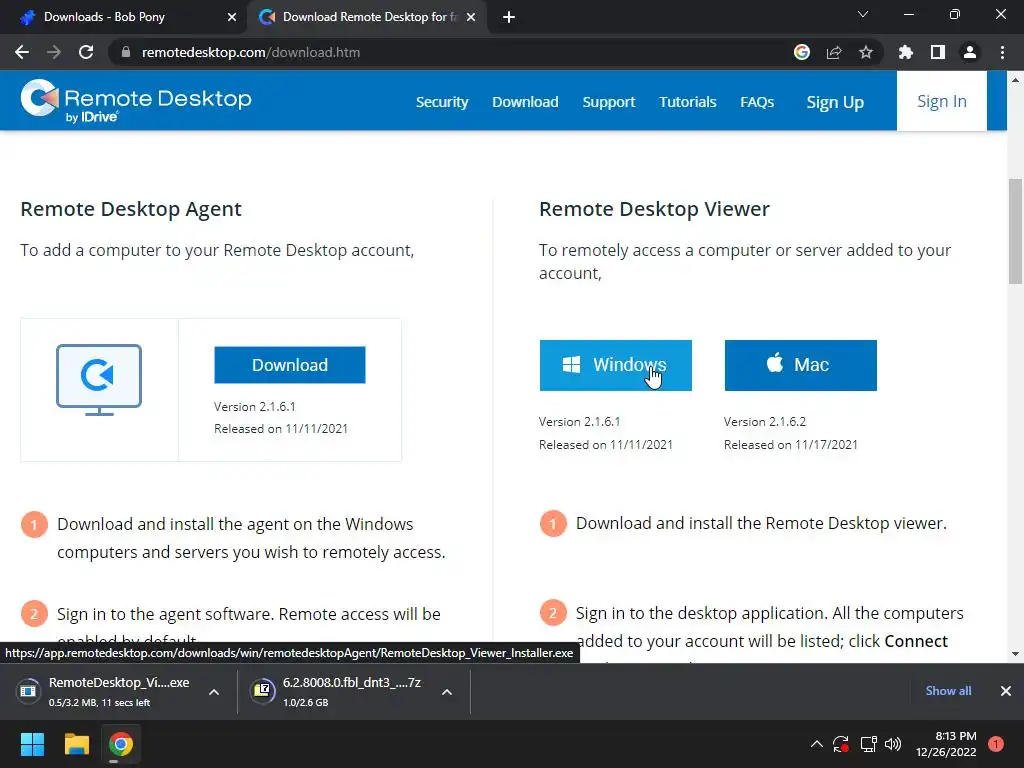Download the Windows viewer
1024x768 pixels.
point(615,365)
